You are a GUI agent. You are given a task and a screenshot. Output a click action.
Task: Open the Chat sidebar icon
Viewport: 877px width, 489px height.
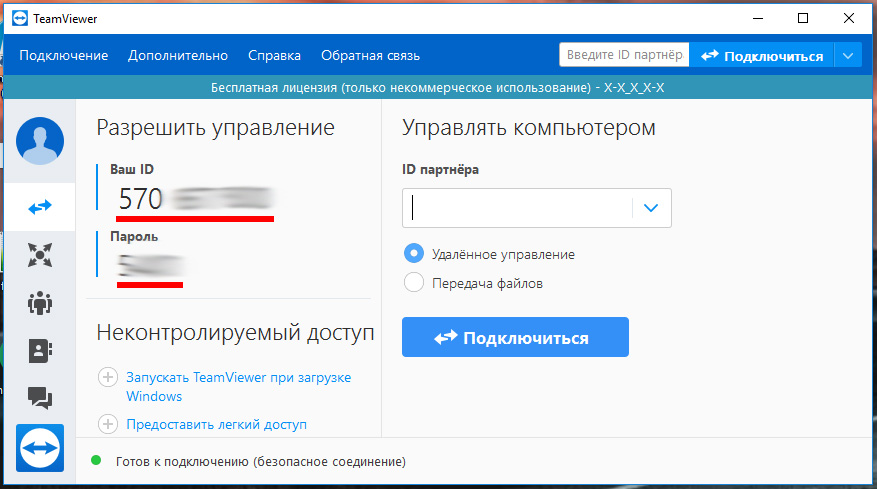click(x=40, y=398)
